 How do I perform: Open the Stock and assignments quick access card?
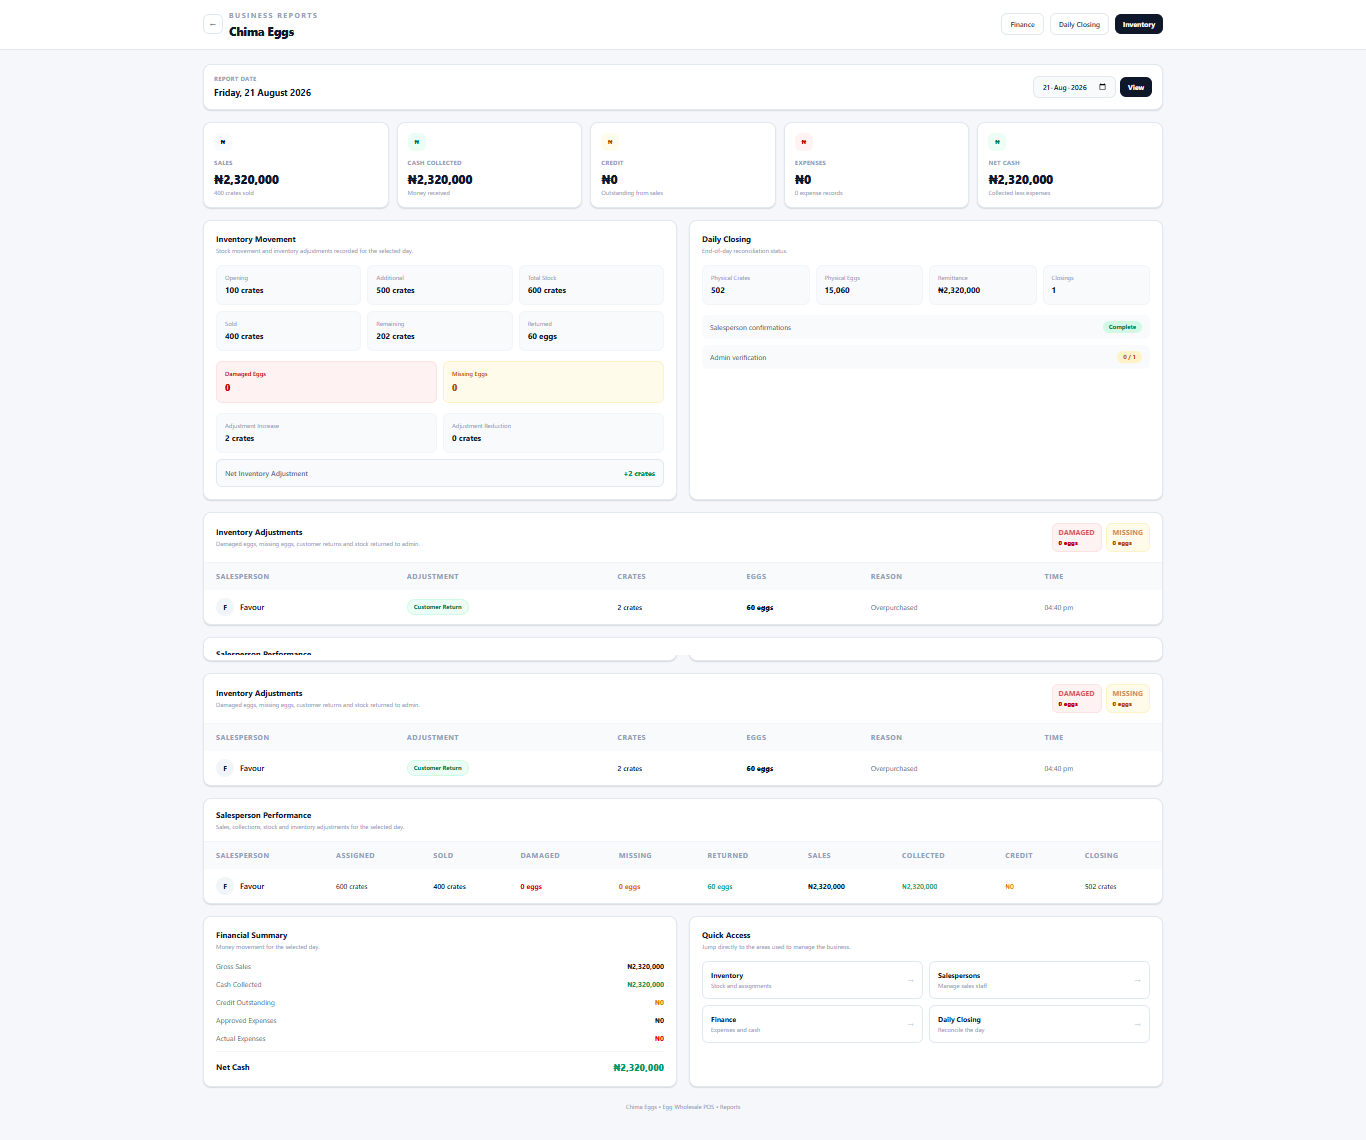click(812, 980)
